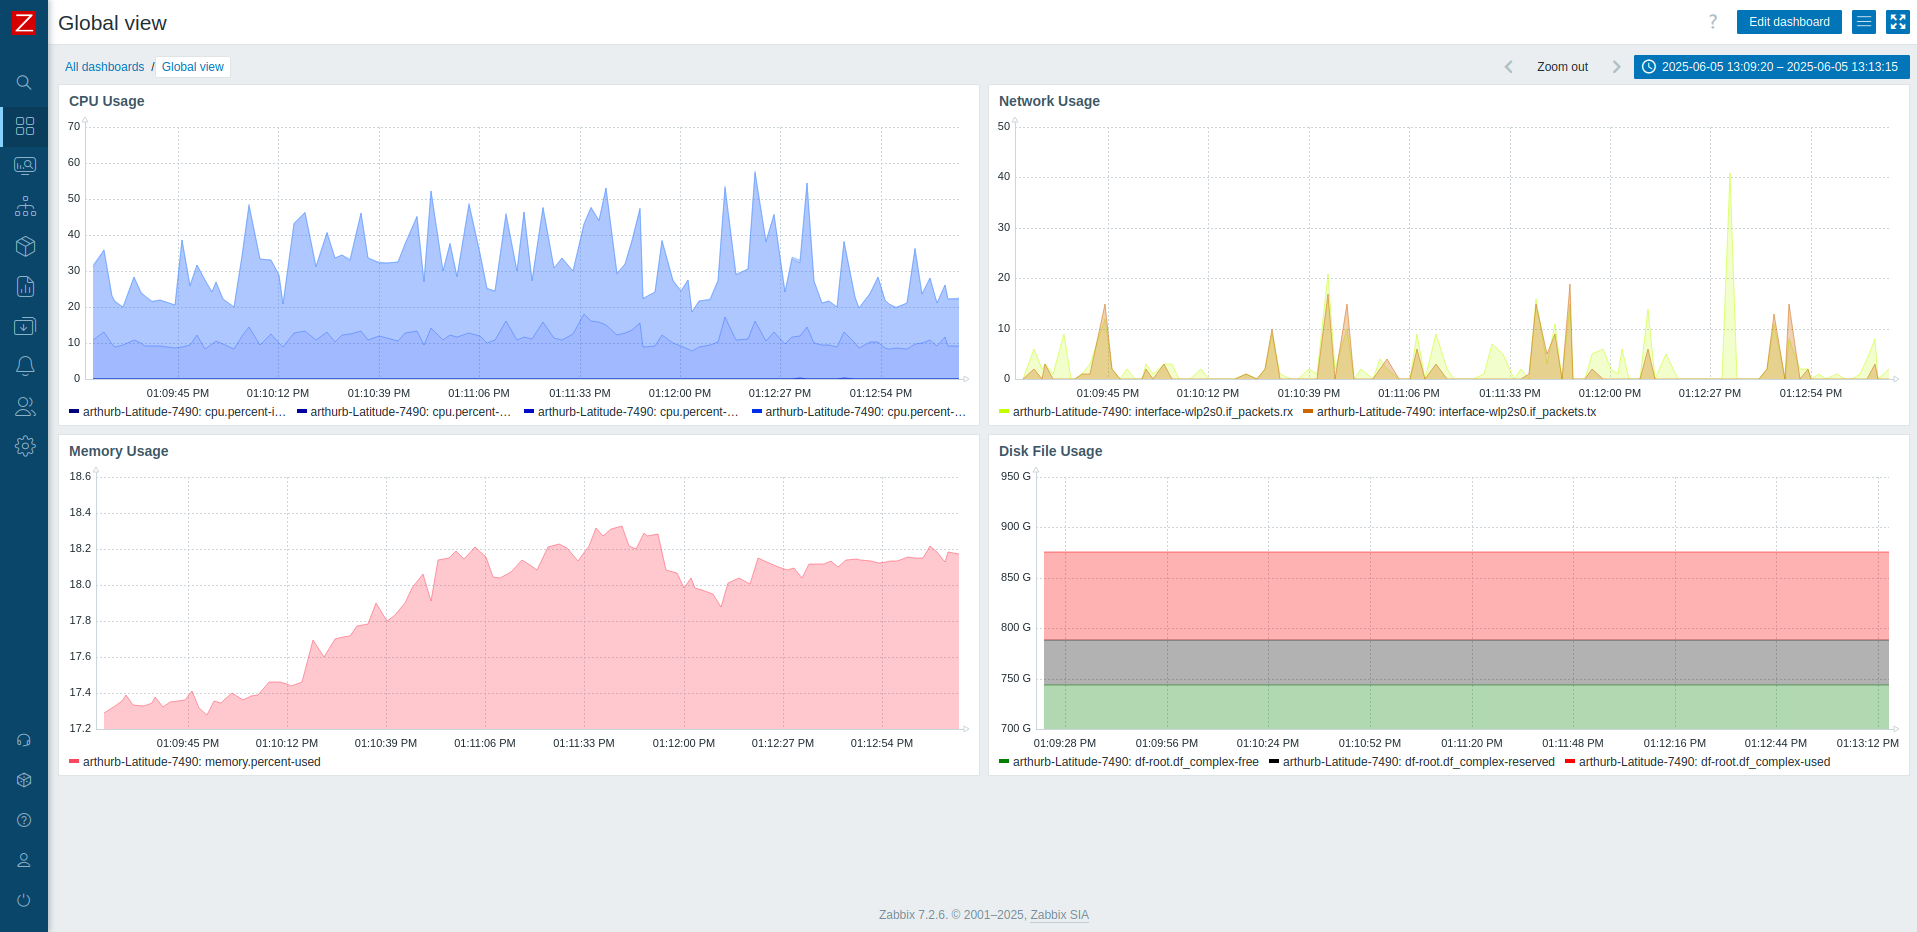Open the Reports sidebar icon
Viewport: 1917px width, 932px height.
(x=24, y=286)
